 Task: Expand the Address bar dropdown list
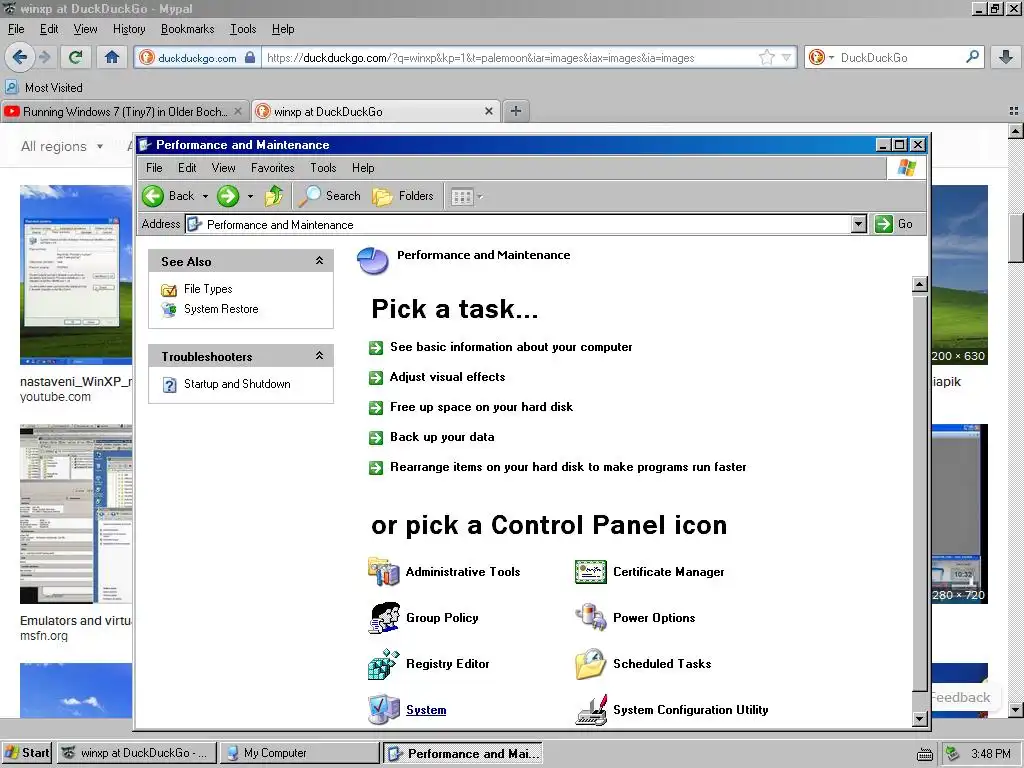pos(859,225)
